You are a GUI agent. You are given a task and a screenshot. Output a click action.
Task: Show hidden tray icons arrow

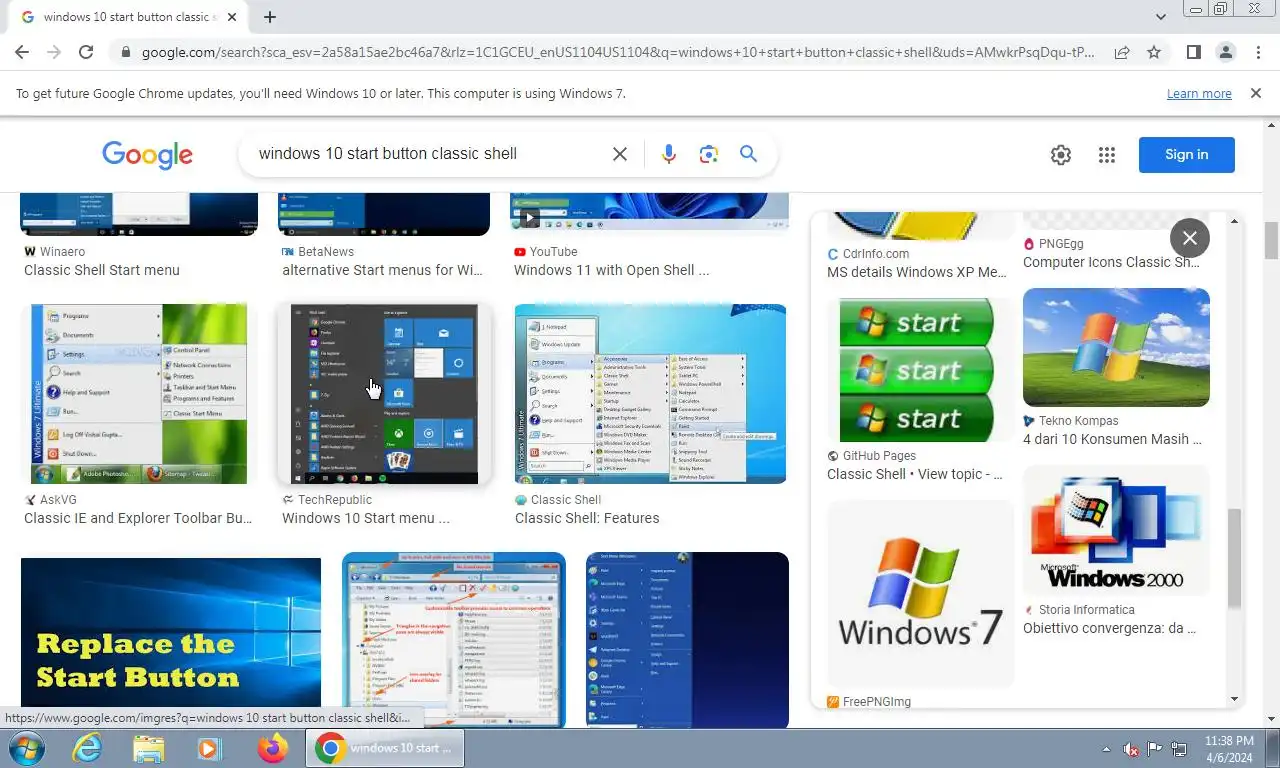pos(1107,749)
